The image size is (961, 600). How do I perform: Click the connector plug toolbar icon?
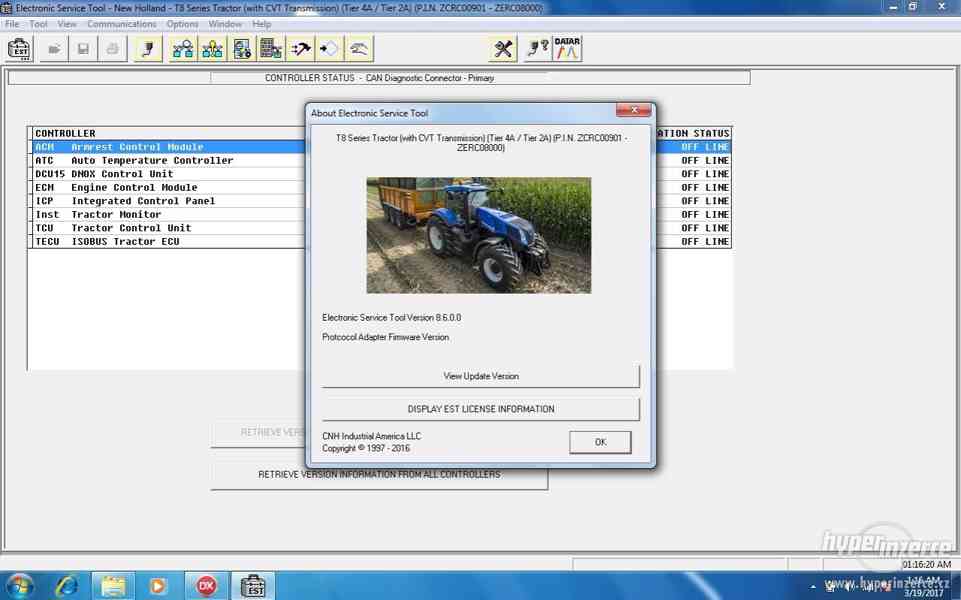click(148, 49)
